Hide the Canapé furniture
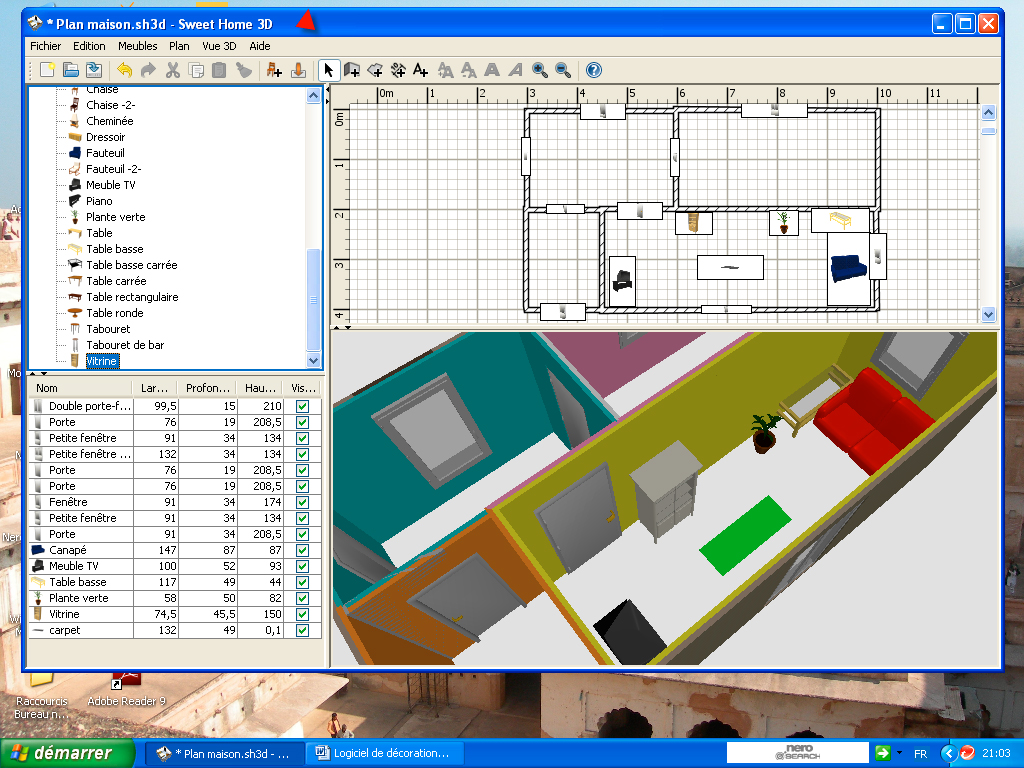 tap(302, 550)
